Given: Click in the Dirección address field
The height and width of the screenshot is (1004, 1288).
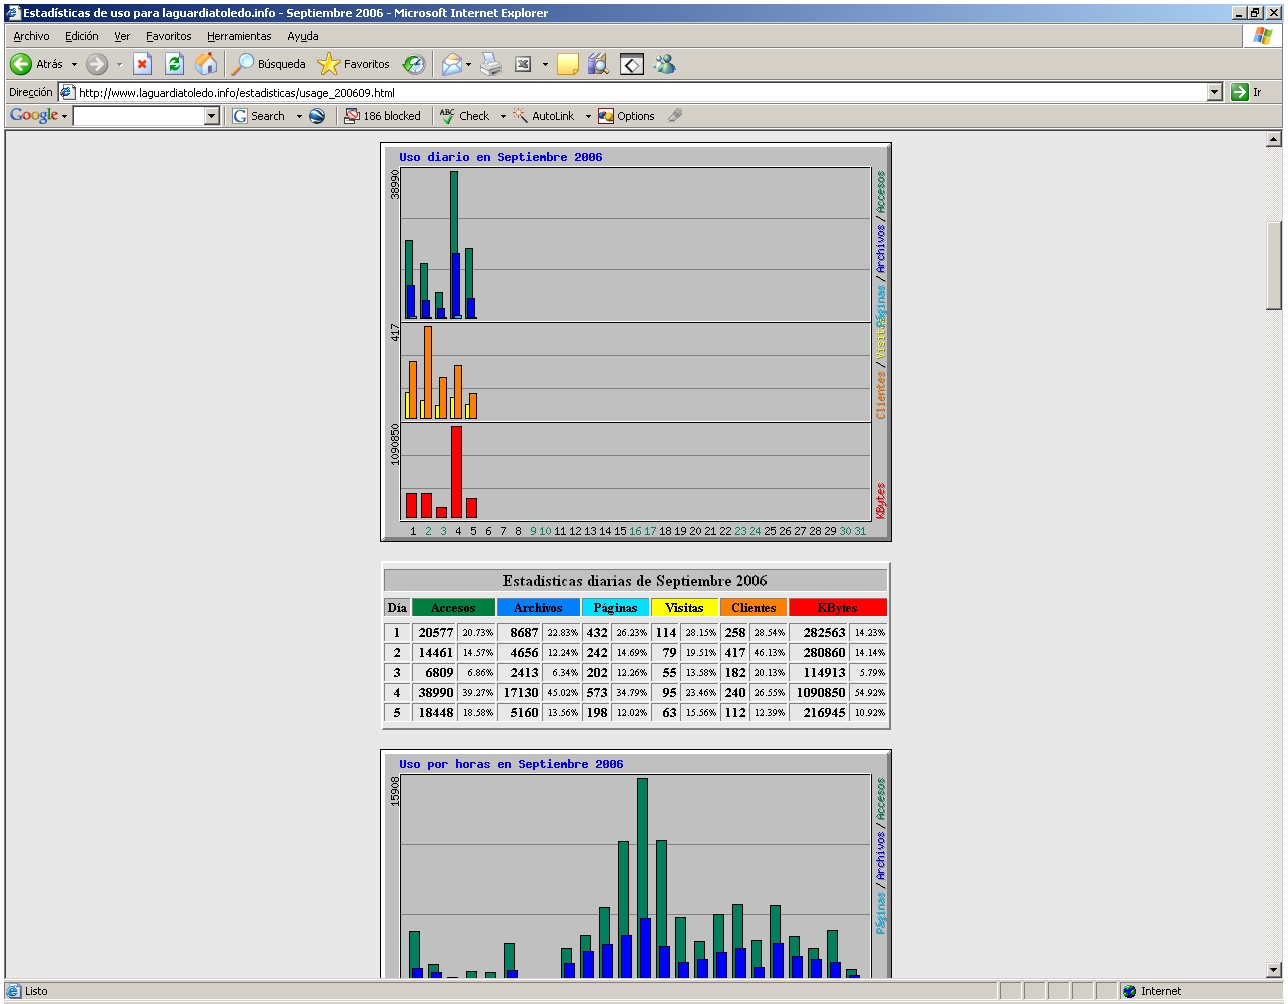Looking at the screenshot, I should [641, 92].
